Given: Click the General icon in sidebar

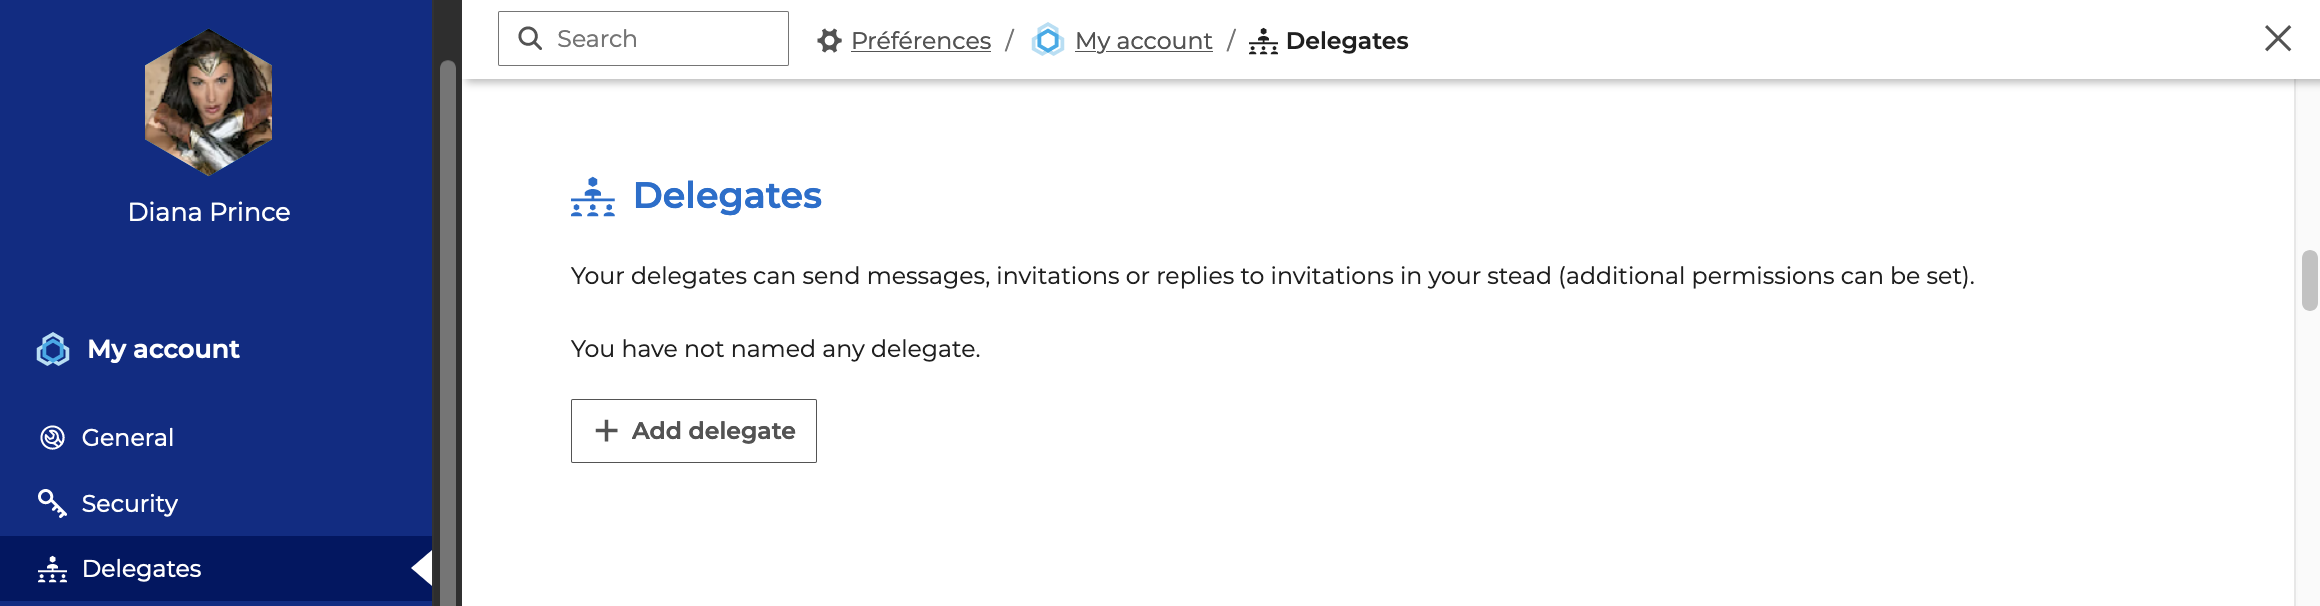Looking at the screenshot, I should [x=52, y=438].
